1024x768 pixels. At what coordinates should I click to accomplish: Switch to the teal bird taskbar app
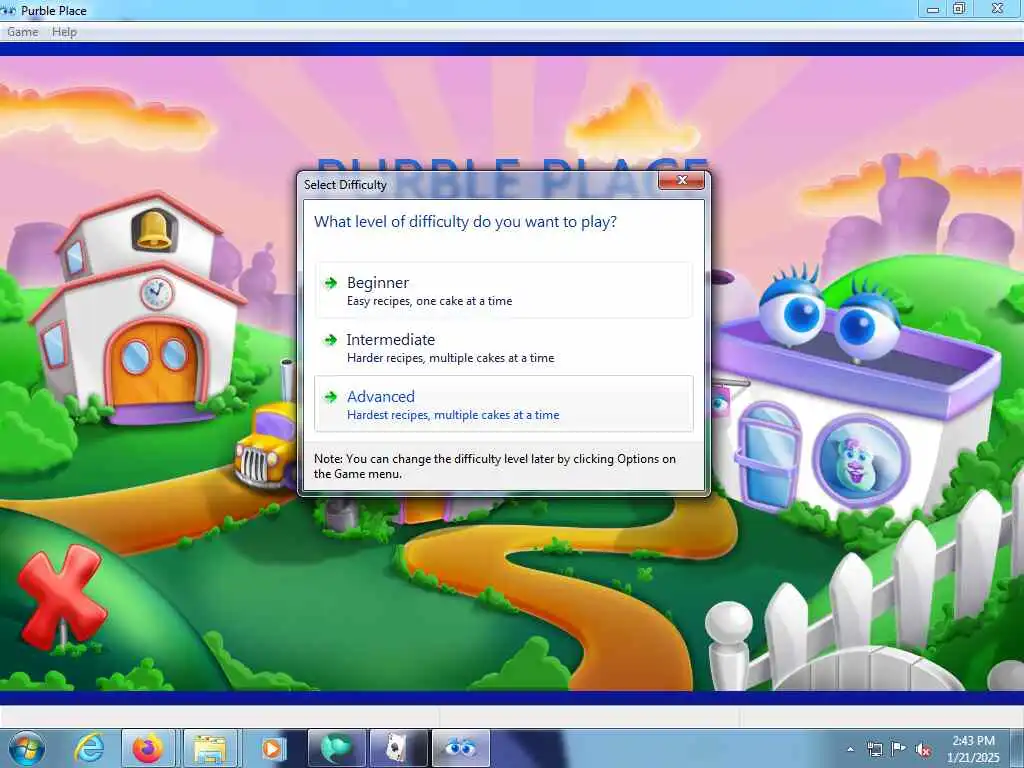pyautogui.click(x=336, y=748)
